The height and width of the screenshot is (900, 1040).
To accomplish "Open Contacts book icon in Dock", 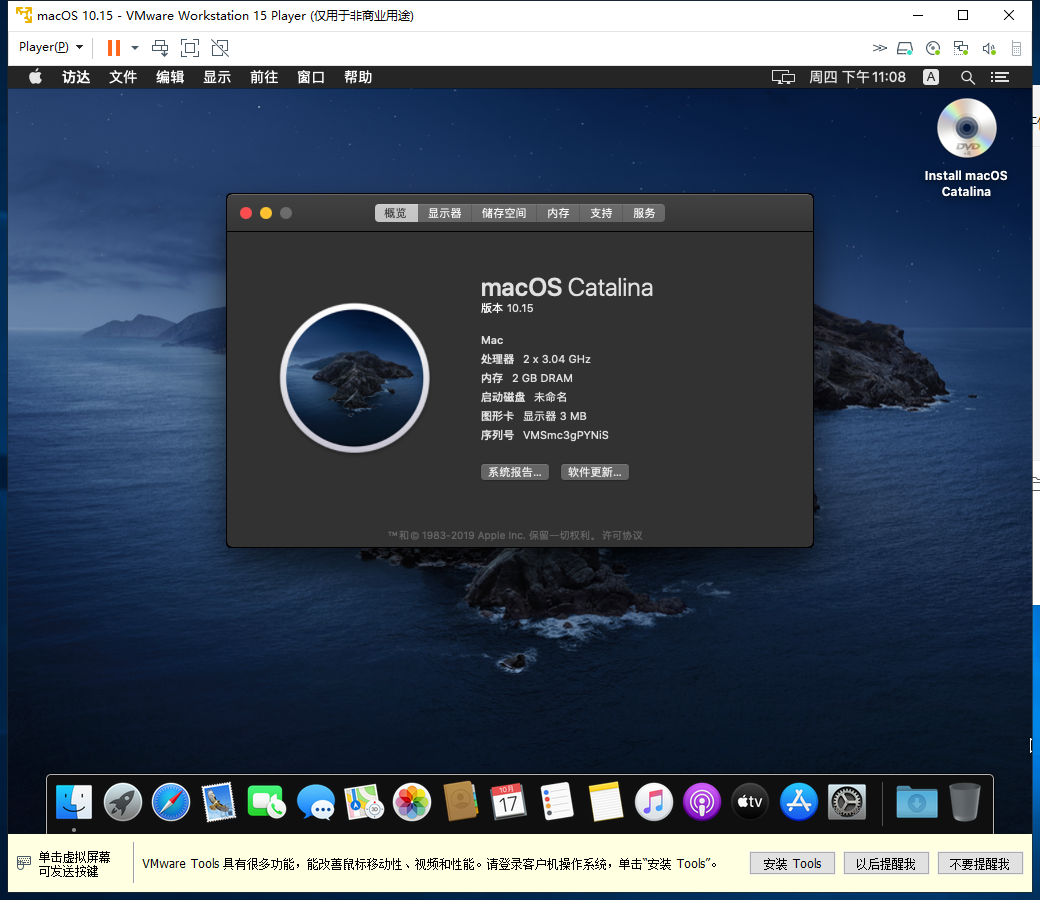I will (x=461, y=802).
